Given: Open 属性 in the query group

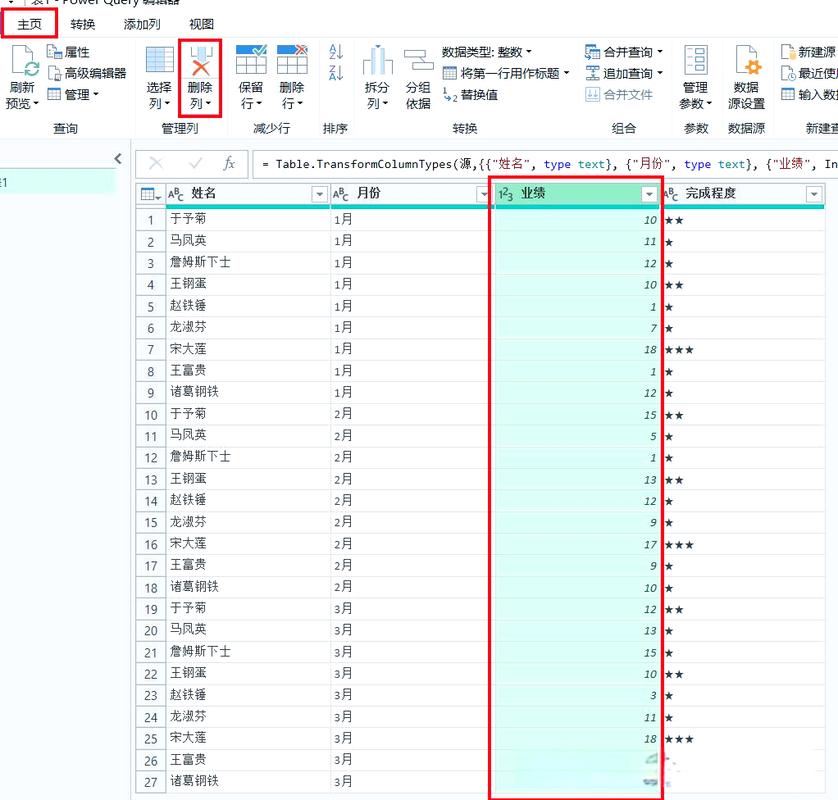Looking at the screenshot, I should 68,52.
